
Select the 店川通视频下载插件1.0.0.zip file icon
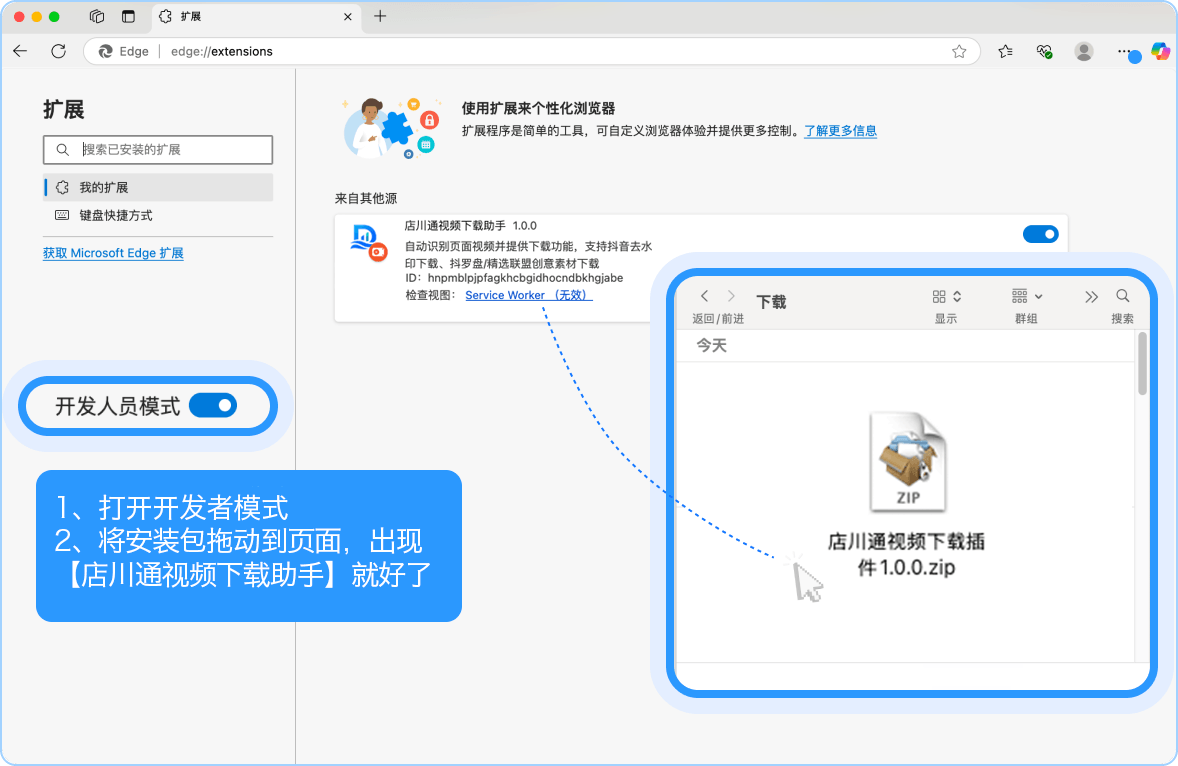tap(908, 463)
